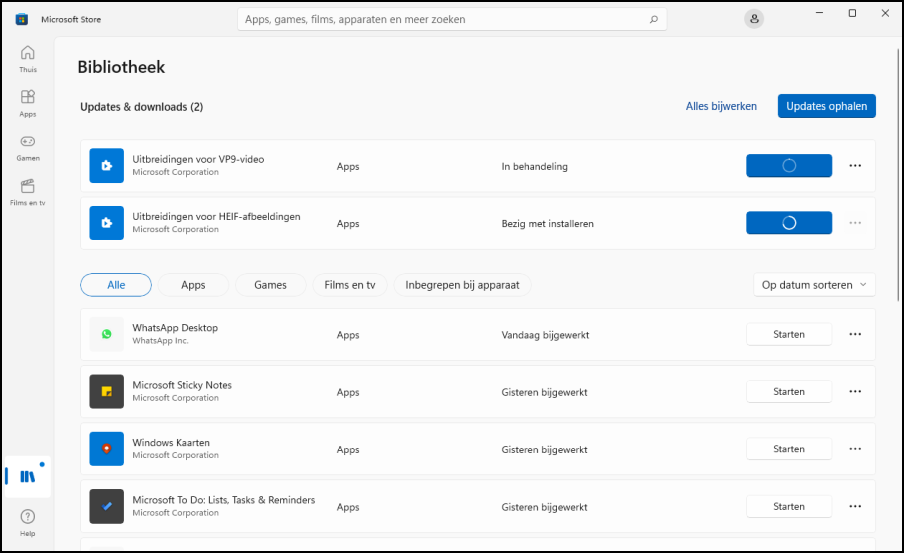The width and height of the screenshot is (904, 553).
Task: Click the user profile avatar icon
Action: coord(754,19)
